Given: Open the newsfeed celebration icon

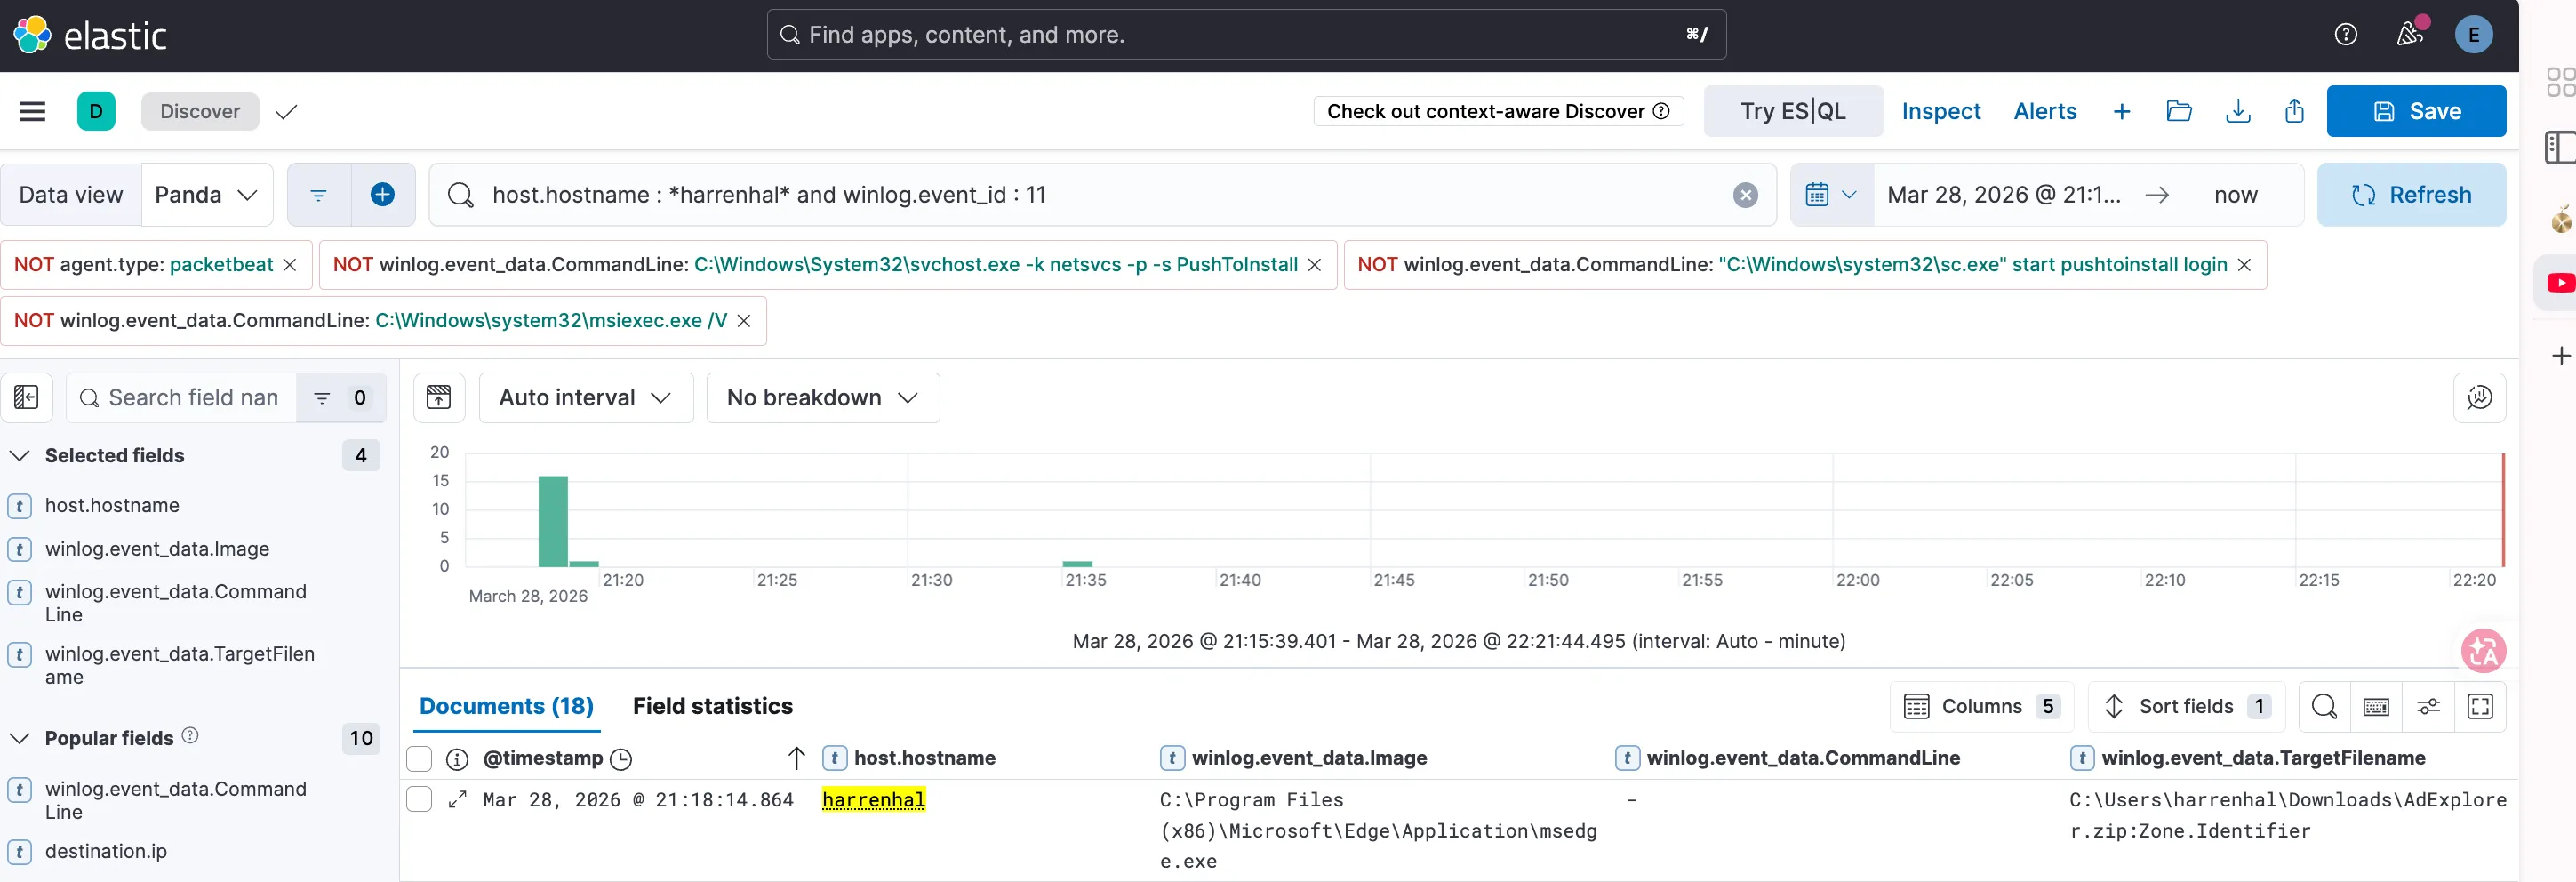Looking at the screenshot, I should [x=2410, y=35].
